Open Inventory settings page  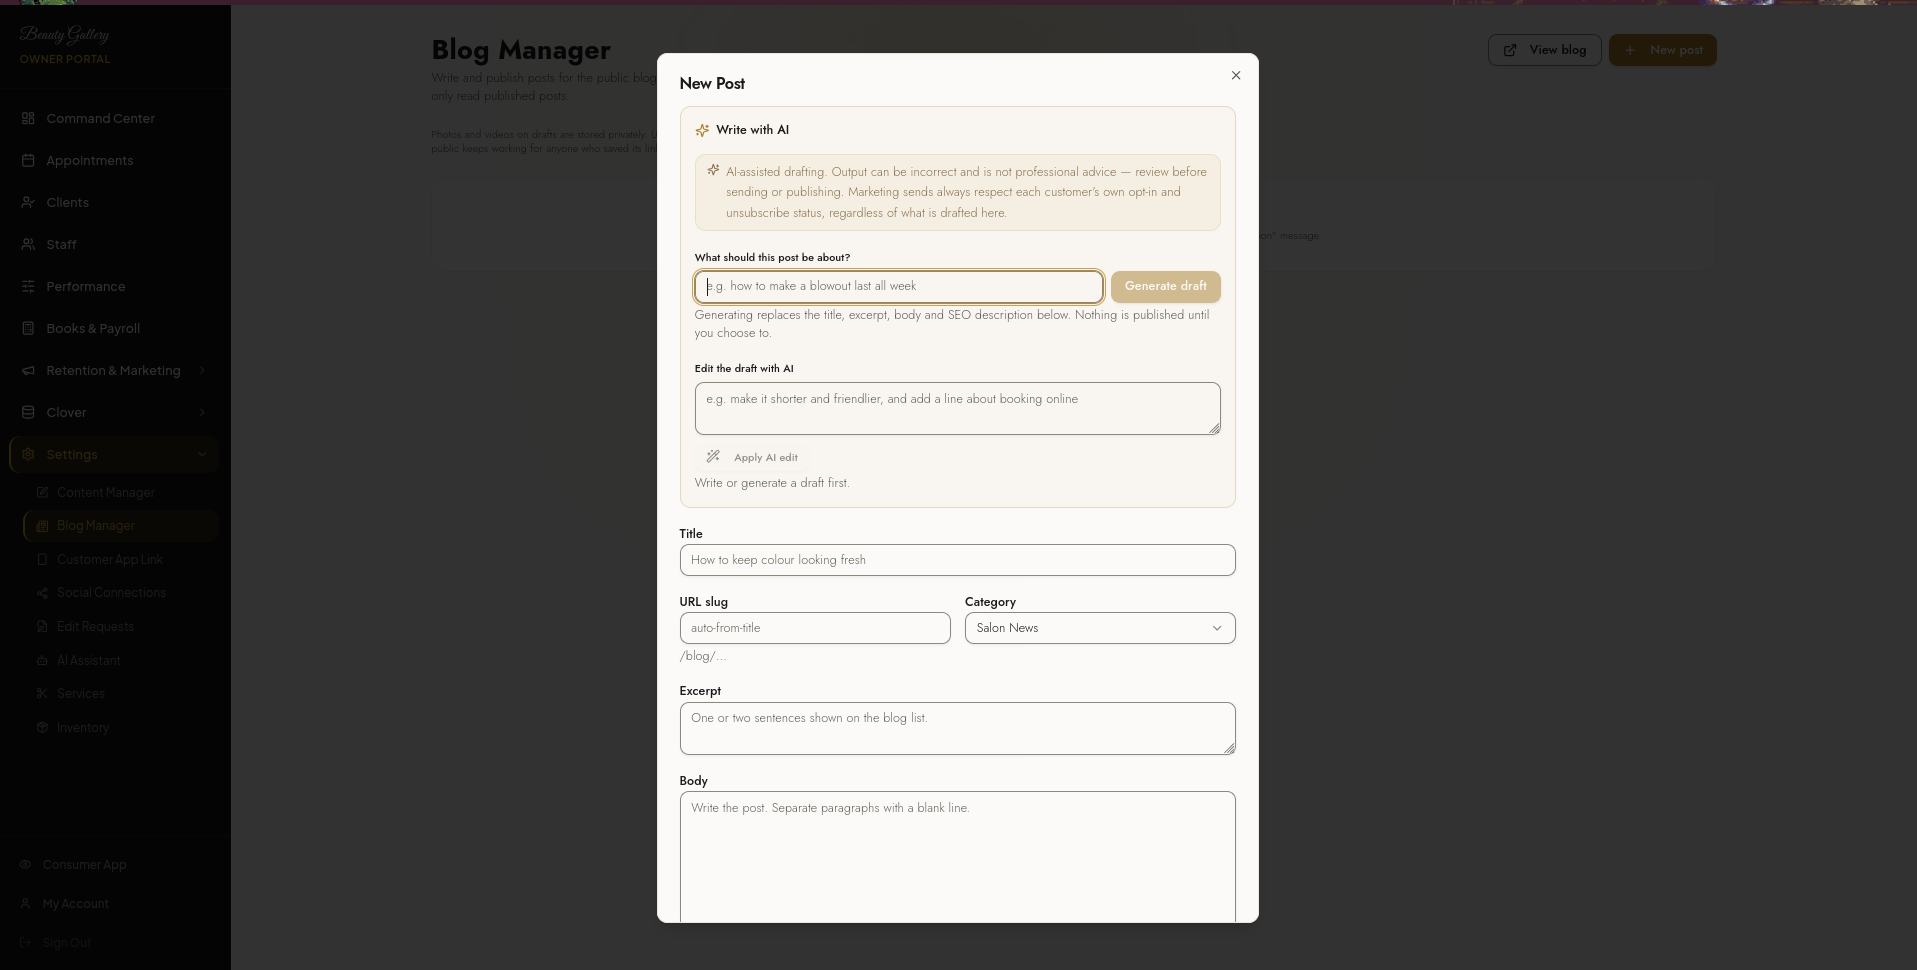click(x=120, y=727)
